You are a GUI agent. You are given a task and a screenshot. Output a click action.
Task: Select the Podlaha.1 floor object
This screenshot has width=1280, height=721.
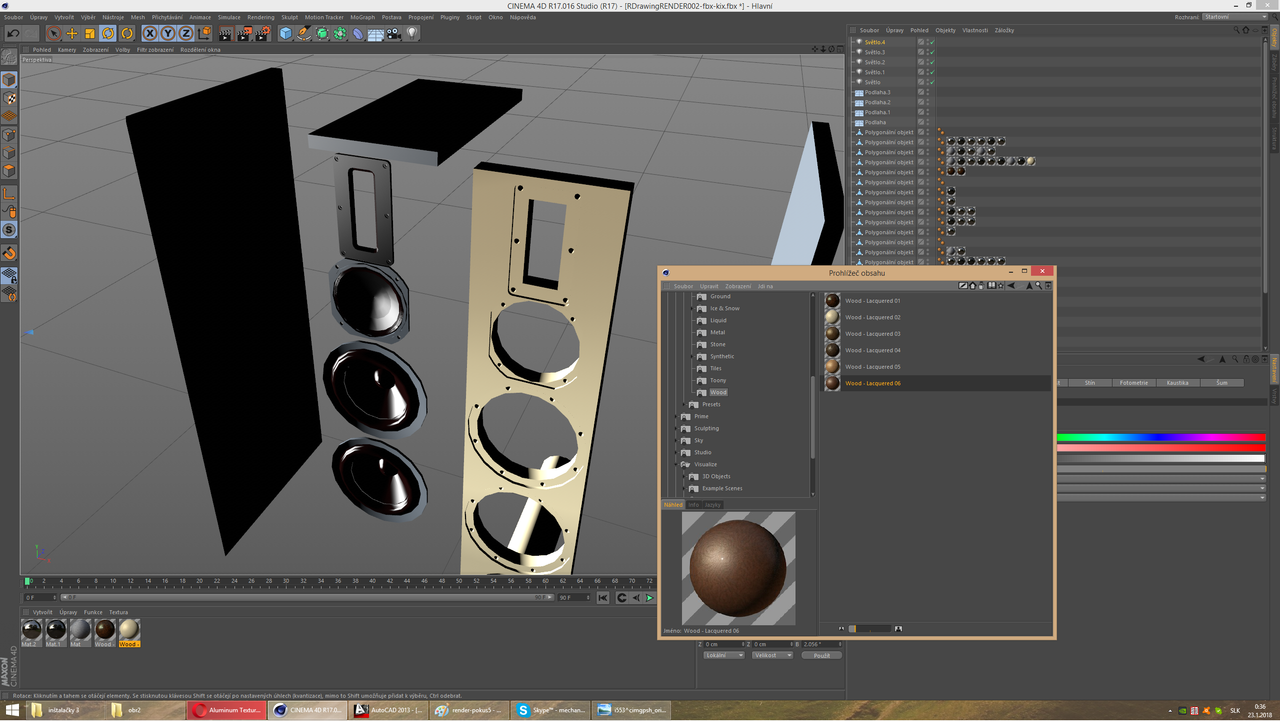(877, 112)
